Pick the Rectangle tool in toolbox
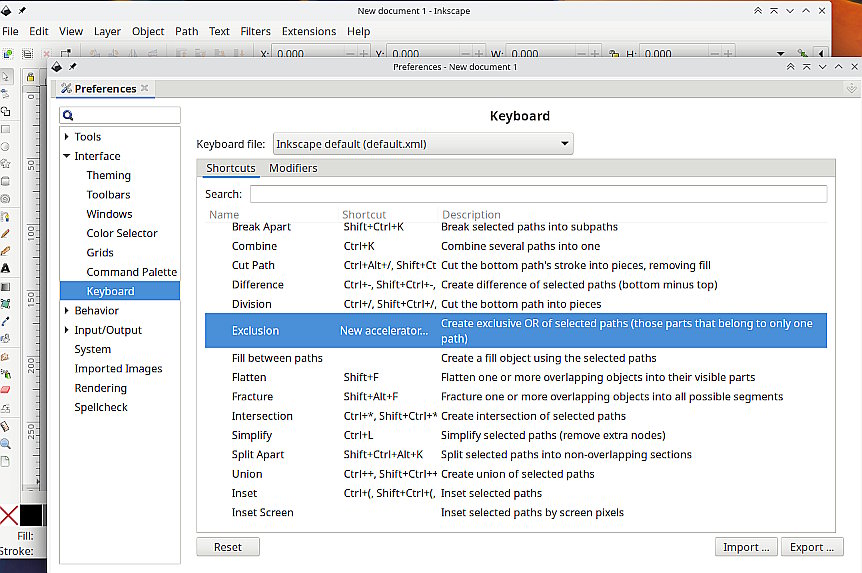This screenshot has width=862, height=573. 6,129
